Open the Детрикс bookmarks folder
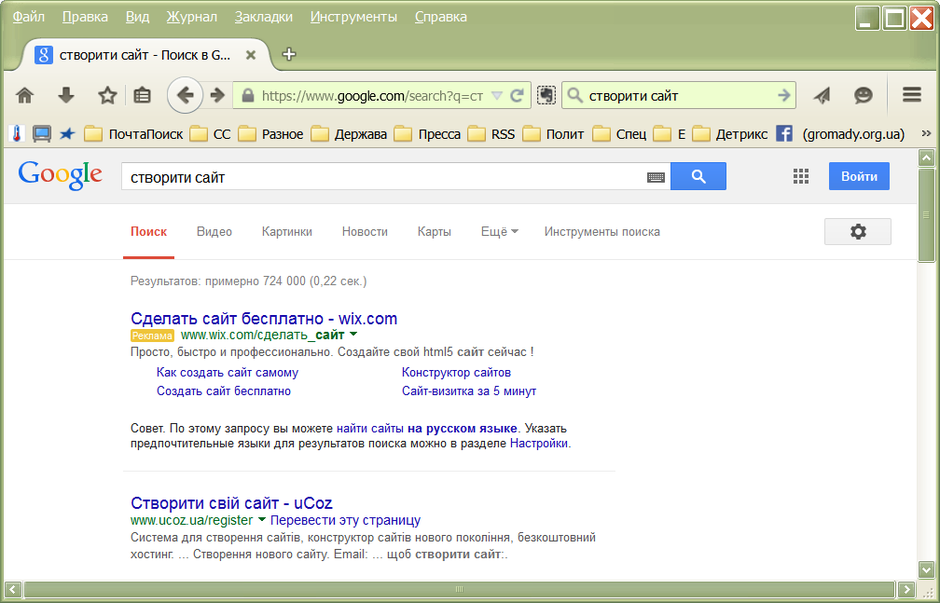The width and height of the screenshot is (940, 603). tap(730, 134)
